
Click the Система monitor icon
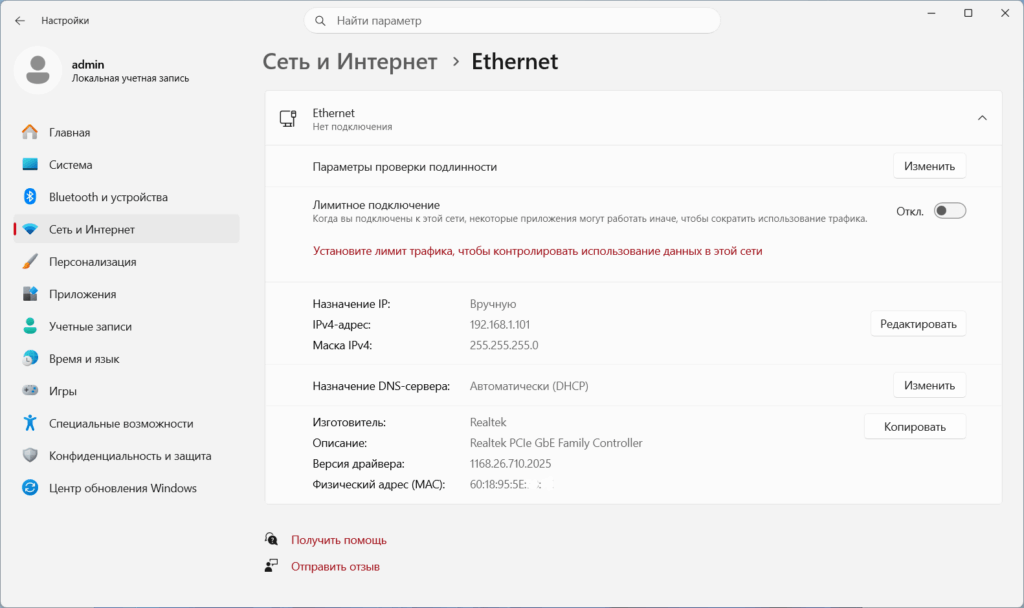point(30,165)
